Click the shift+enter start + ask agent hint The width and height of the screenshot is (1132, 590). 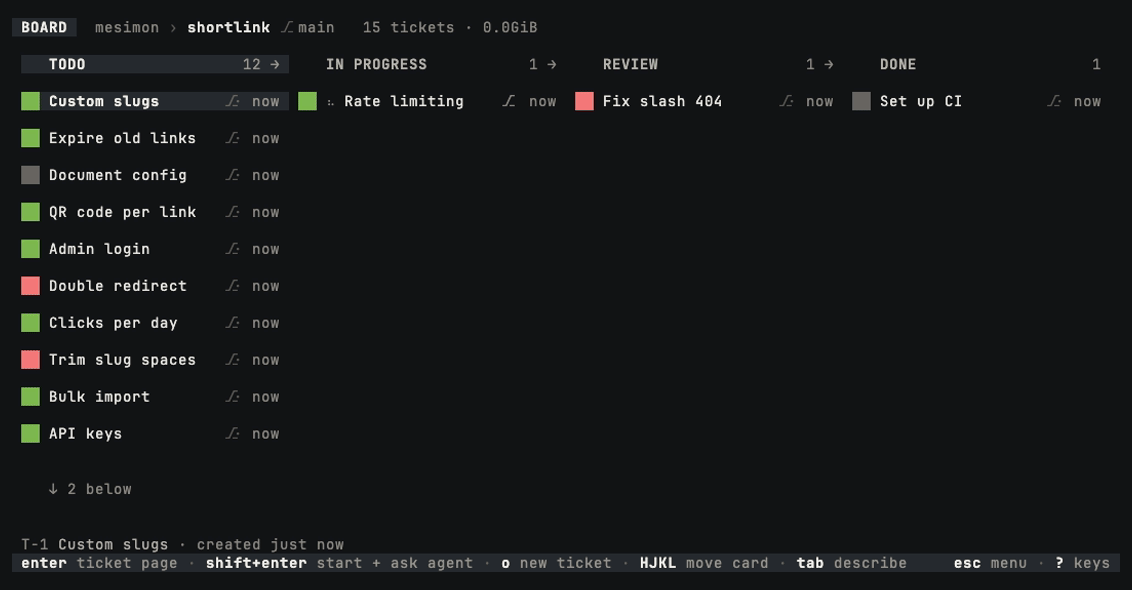[x=339, y=563]
